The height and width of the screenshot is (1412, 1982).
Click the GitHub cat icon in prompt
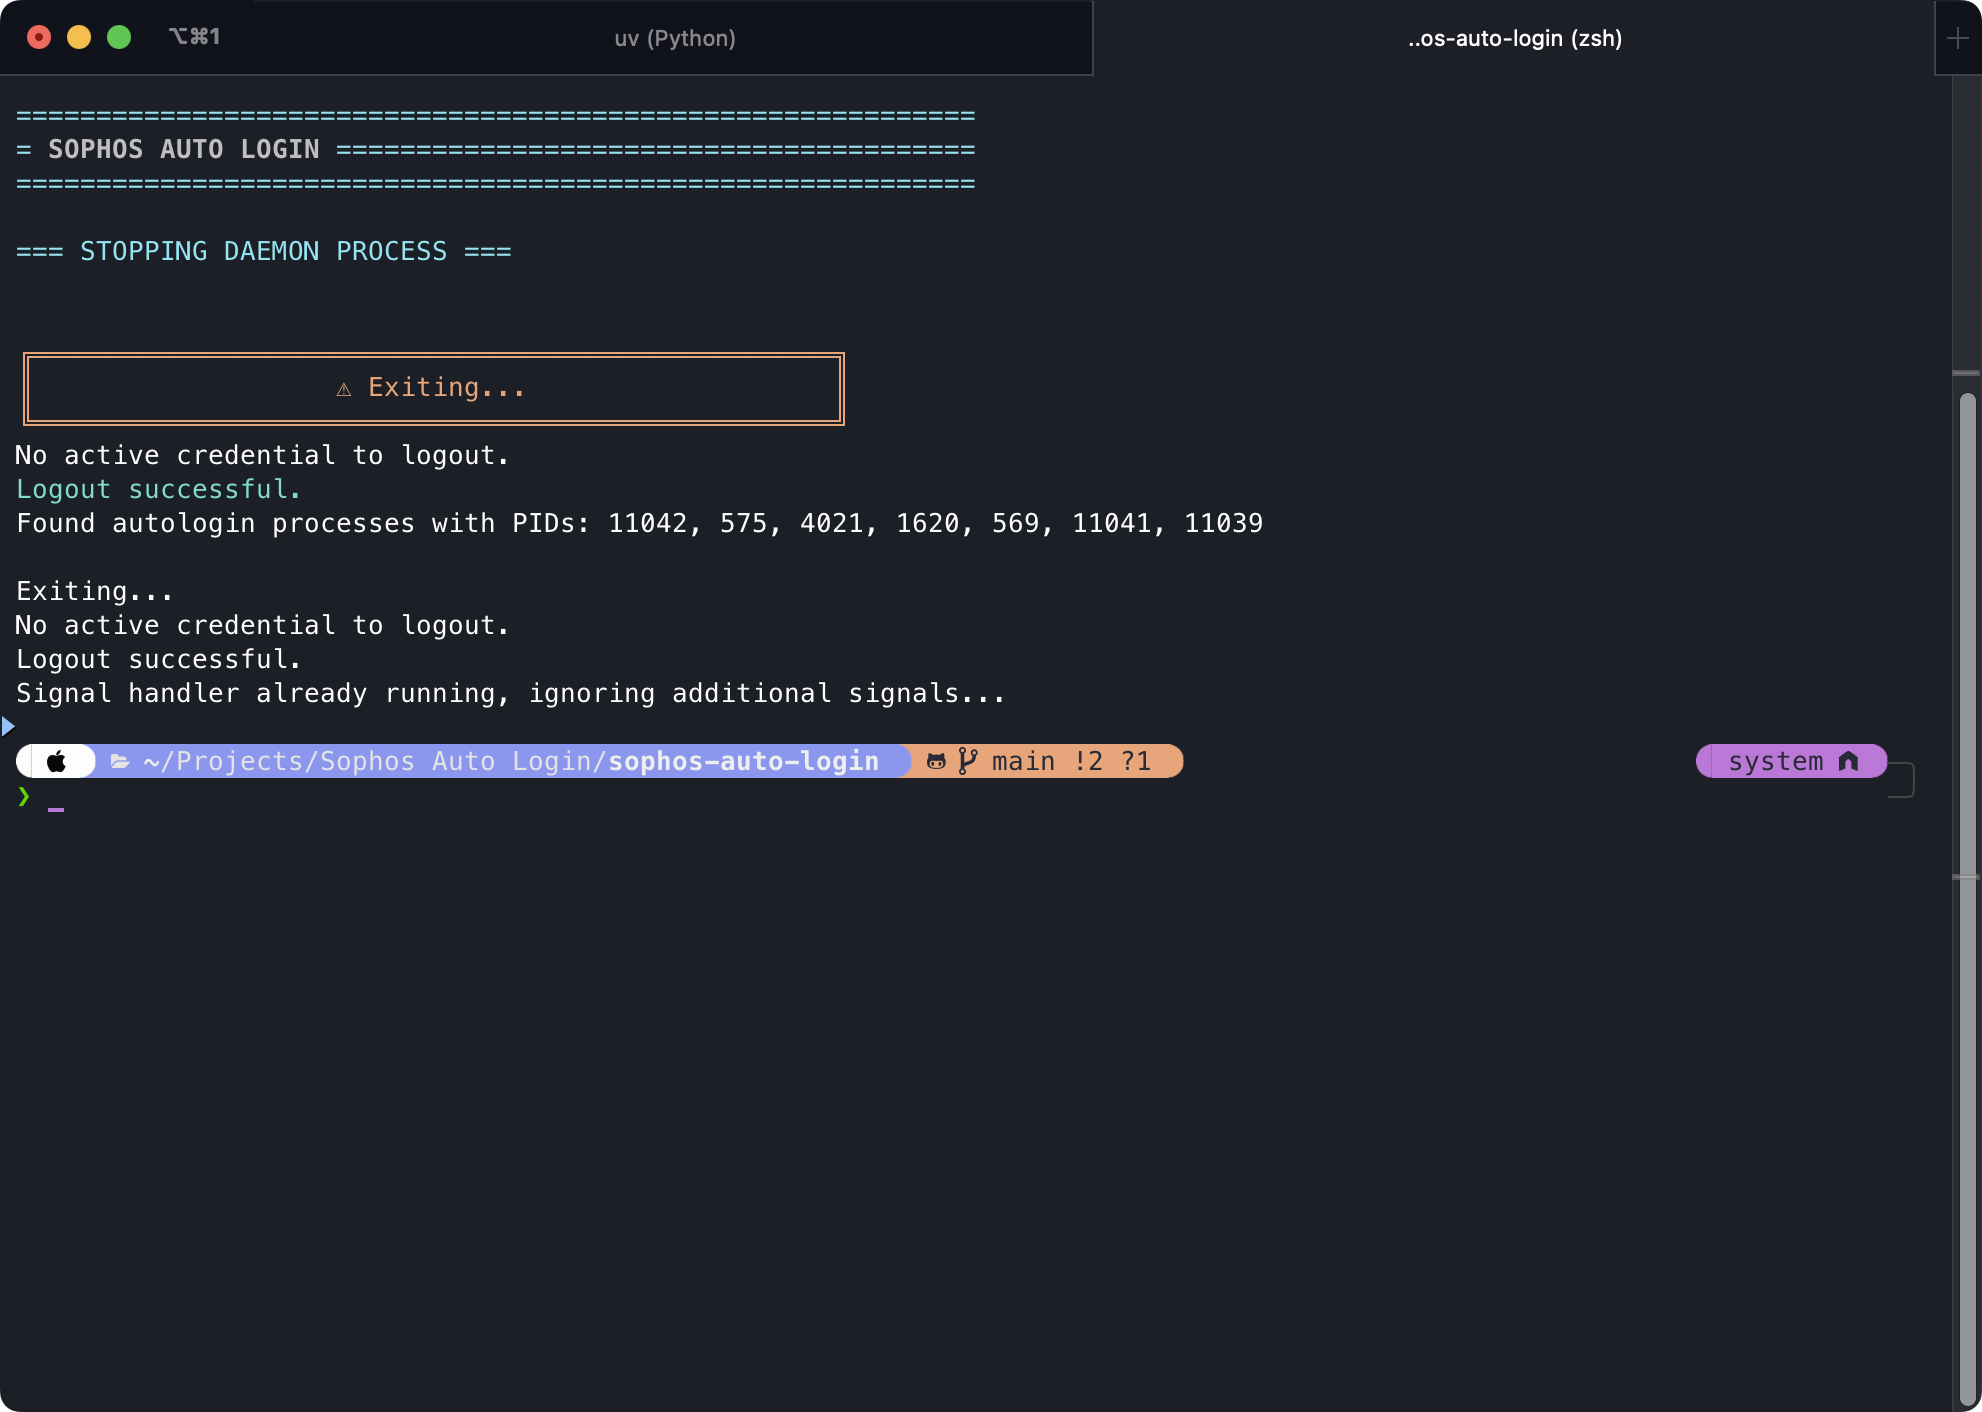[936, 762]
